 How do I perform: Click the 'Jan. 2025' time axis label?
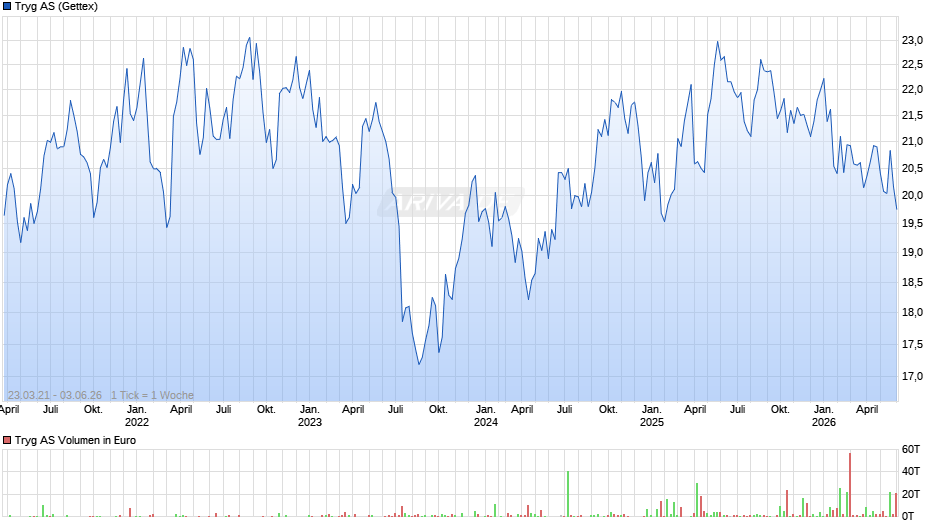[x=652, y=416]
